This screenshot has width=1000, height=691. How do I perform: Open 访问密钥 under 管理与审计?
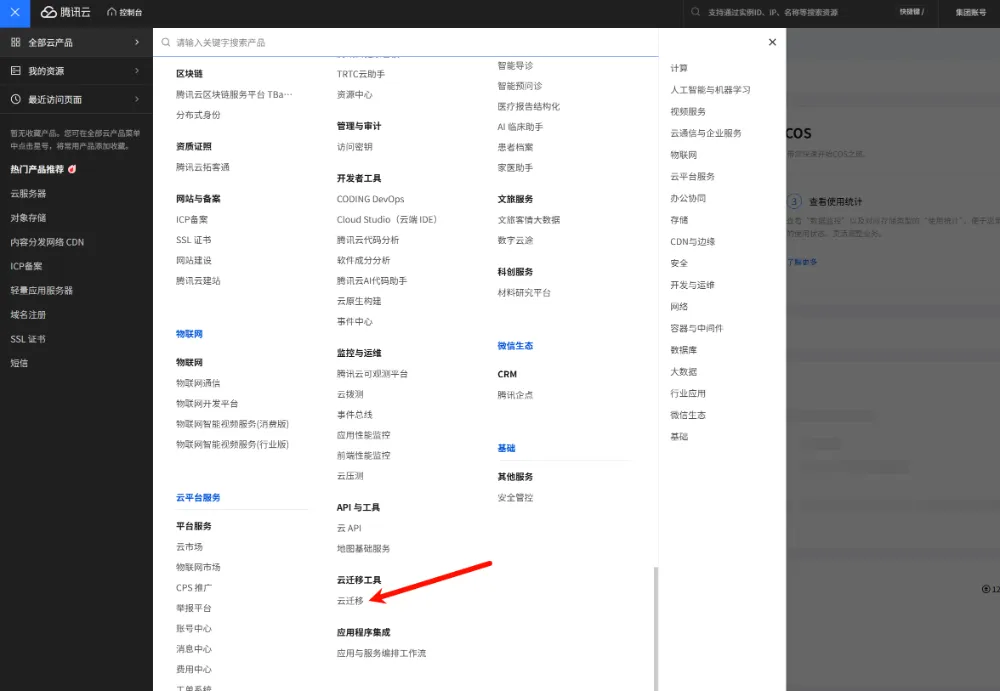pyautogui.click(x=355, y=146)
